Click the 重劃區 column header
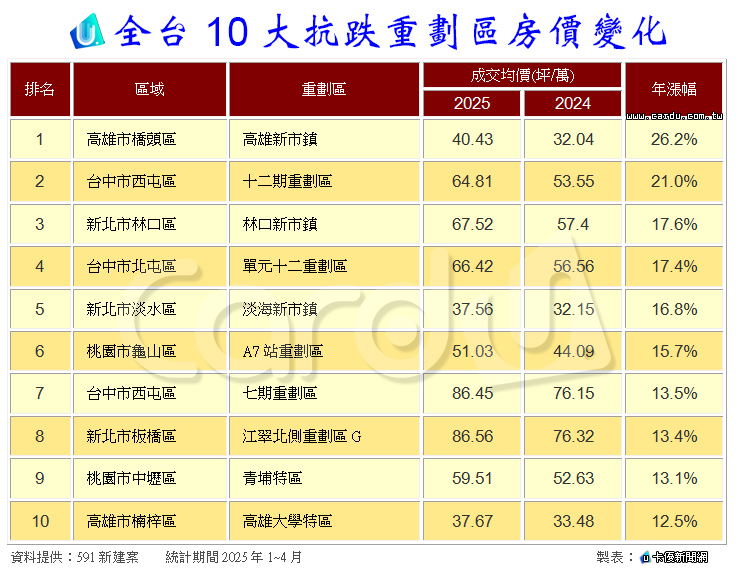The height and width of the screenshot is (575, 736). [x=324, y=89]
